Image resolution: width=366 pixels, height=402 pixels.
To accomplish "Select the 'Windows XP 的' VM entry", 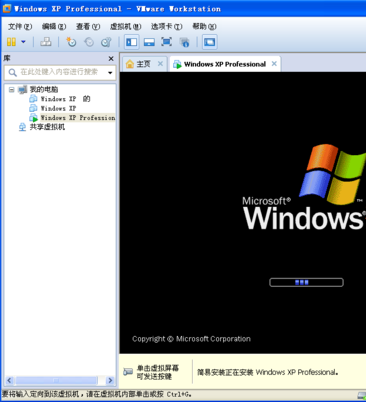I will pos(65,99).
